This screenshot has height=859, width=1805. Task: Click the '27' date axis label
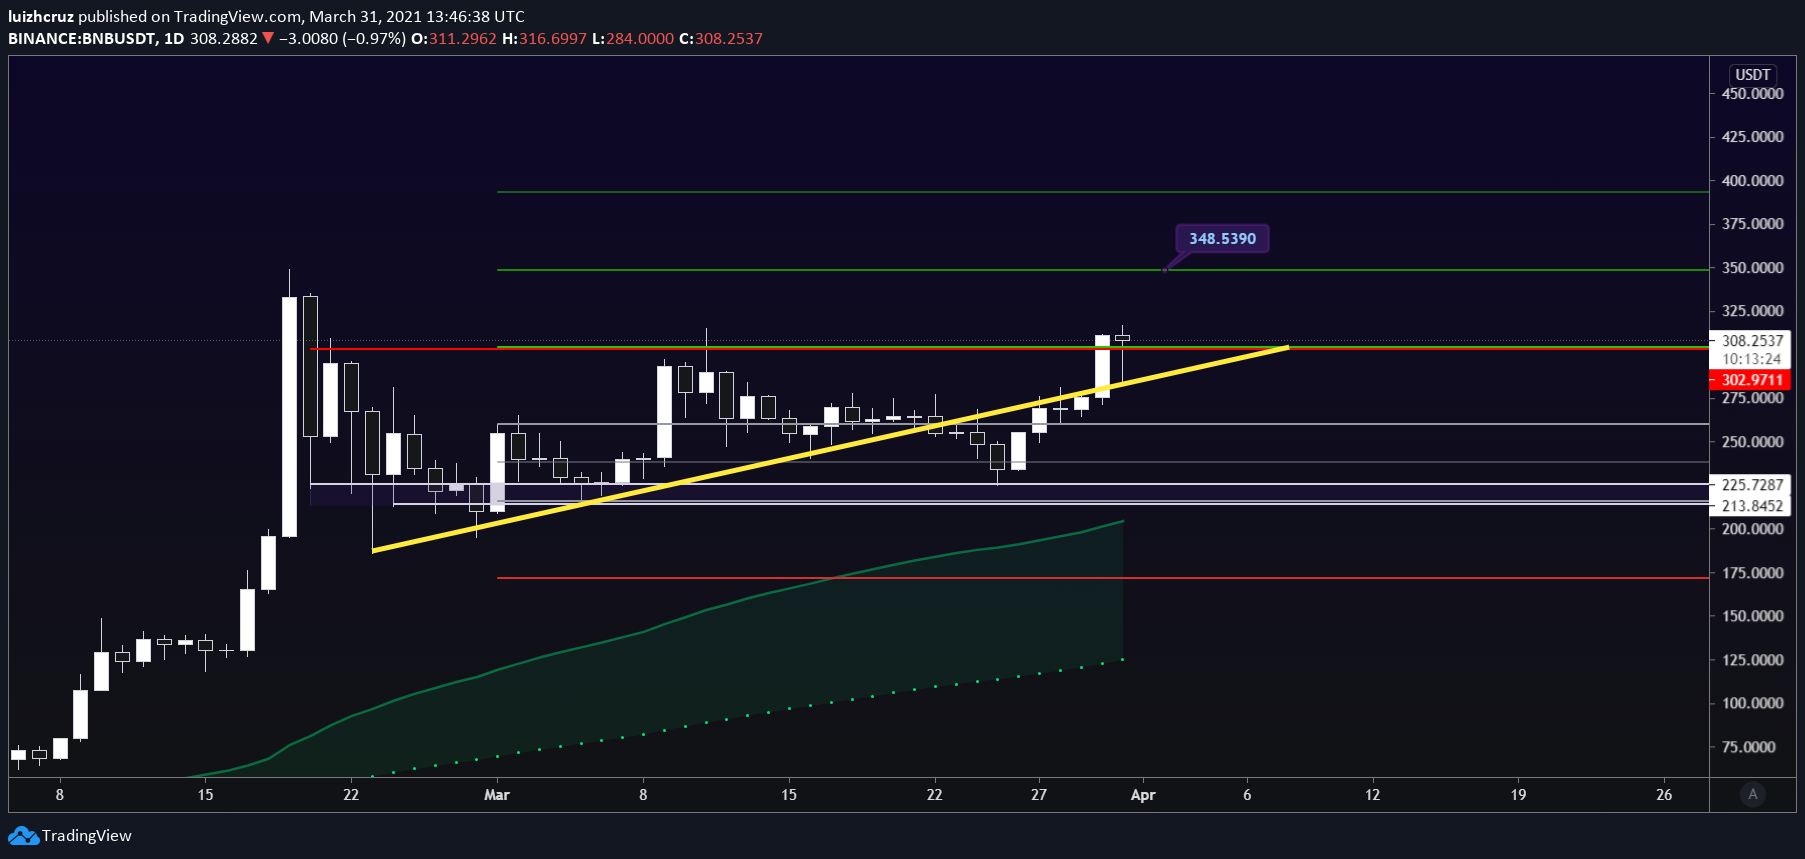pyautogui.click(x=1039, y=795)
